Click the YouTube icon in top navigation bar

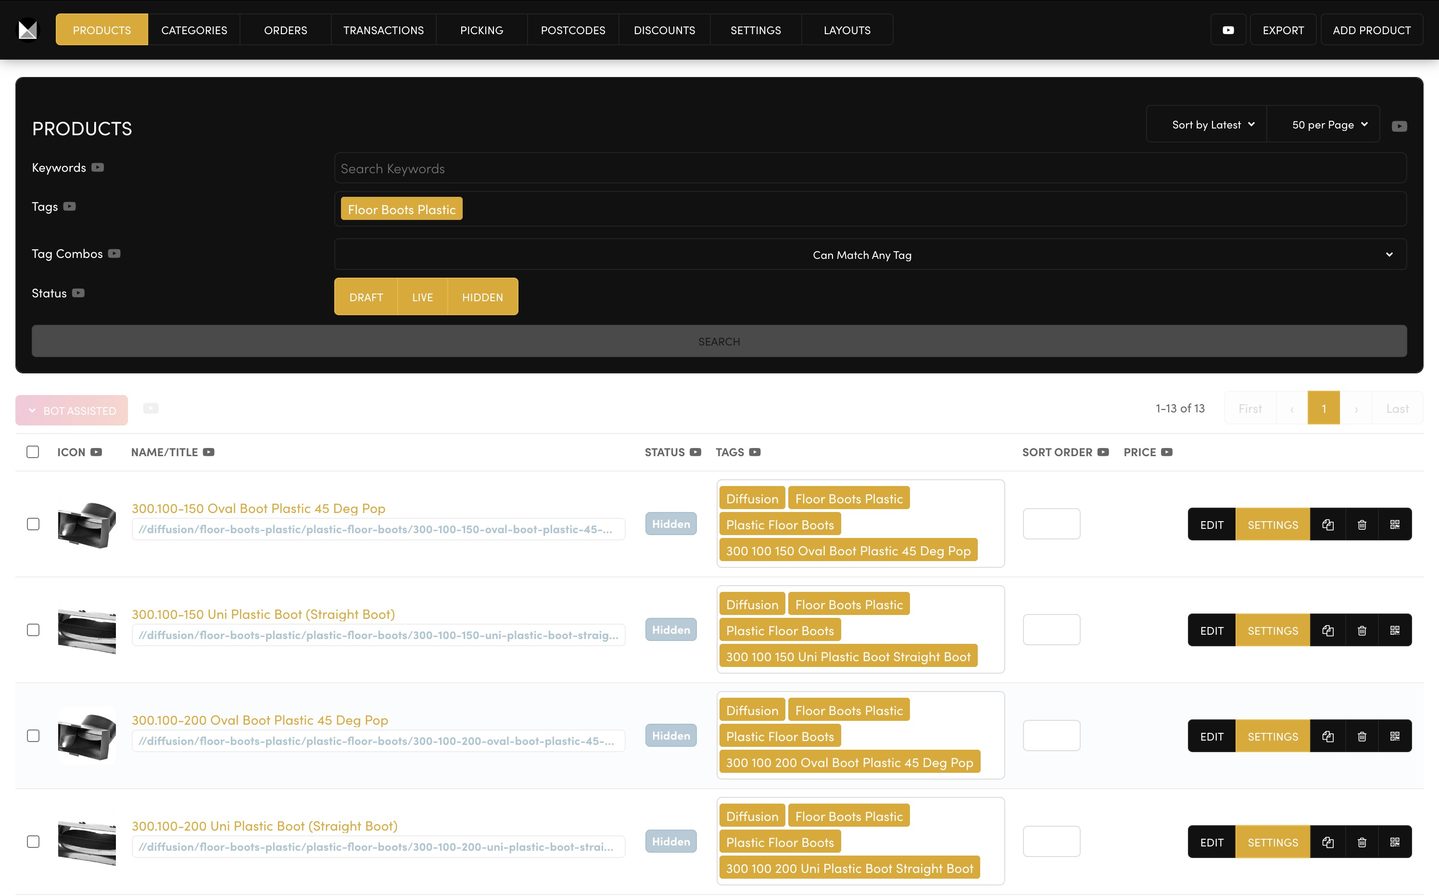[x=1228, y=30]
